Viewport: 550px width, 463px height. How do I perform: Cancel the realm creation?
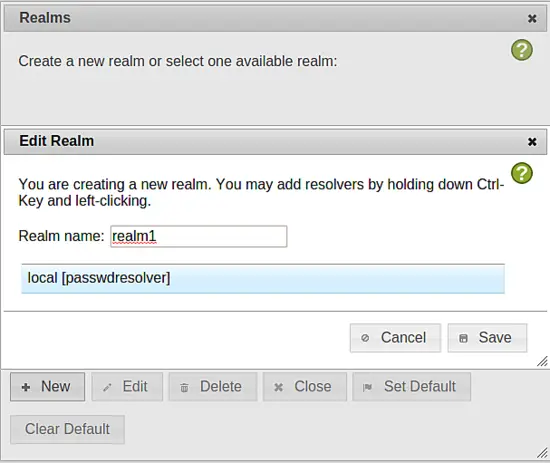coord(395,338)
